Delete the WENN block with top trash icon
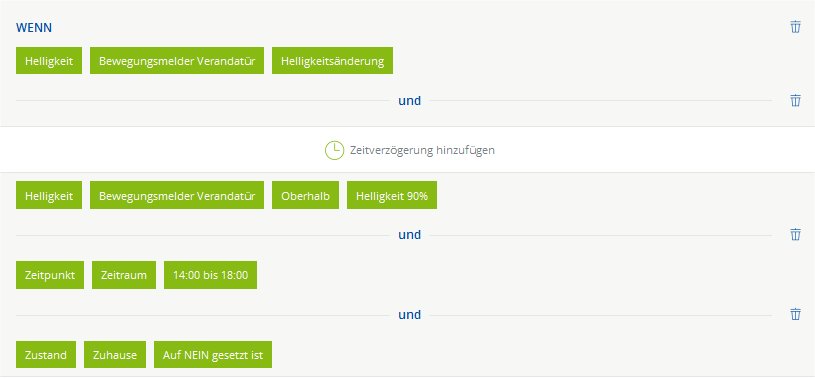The image size is (815, 379). click(795, 27)
